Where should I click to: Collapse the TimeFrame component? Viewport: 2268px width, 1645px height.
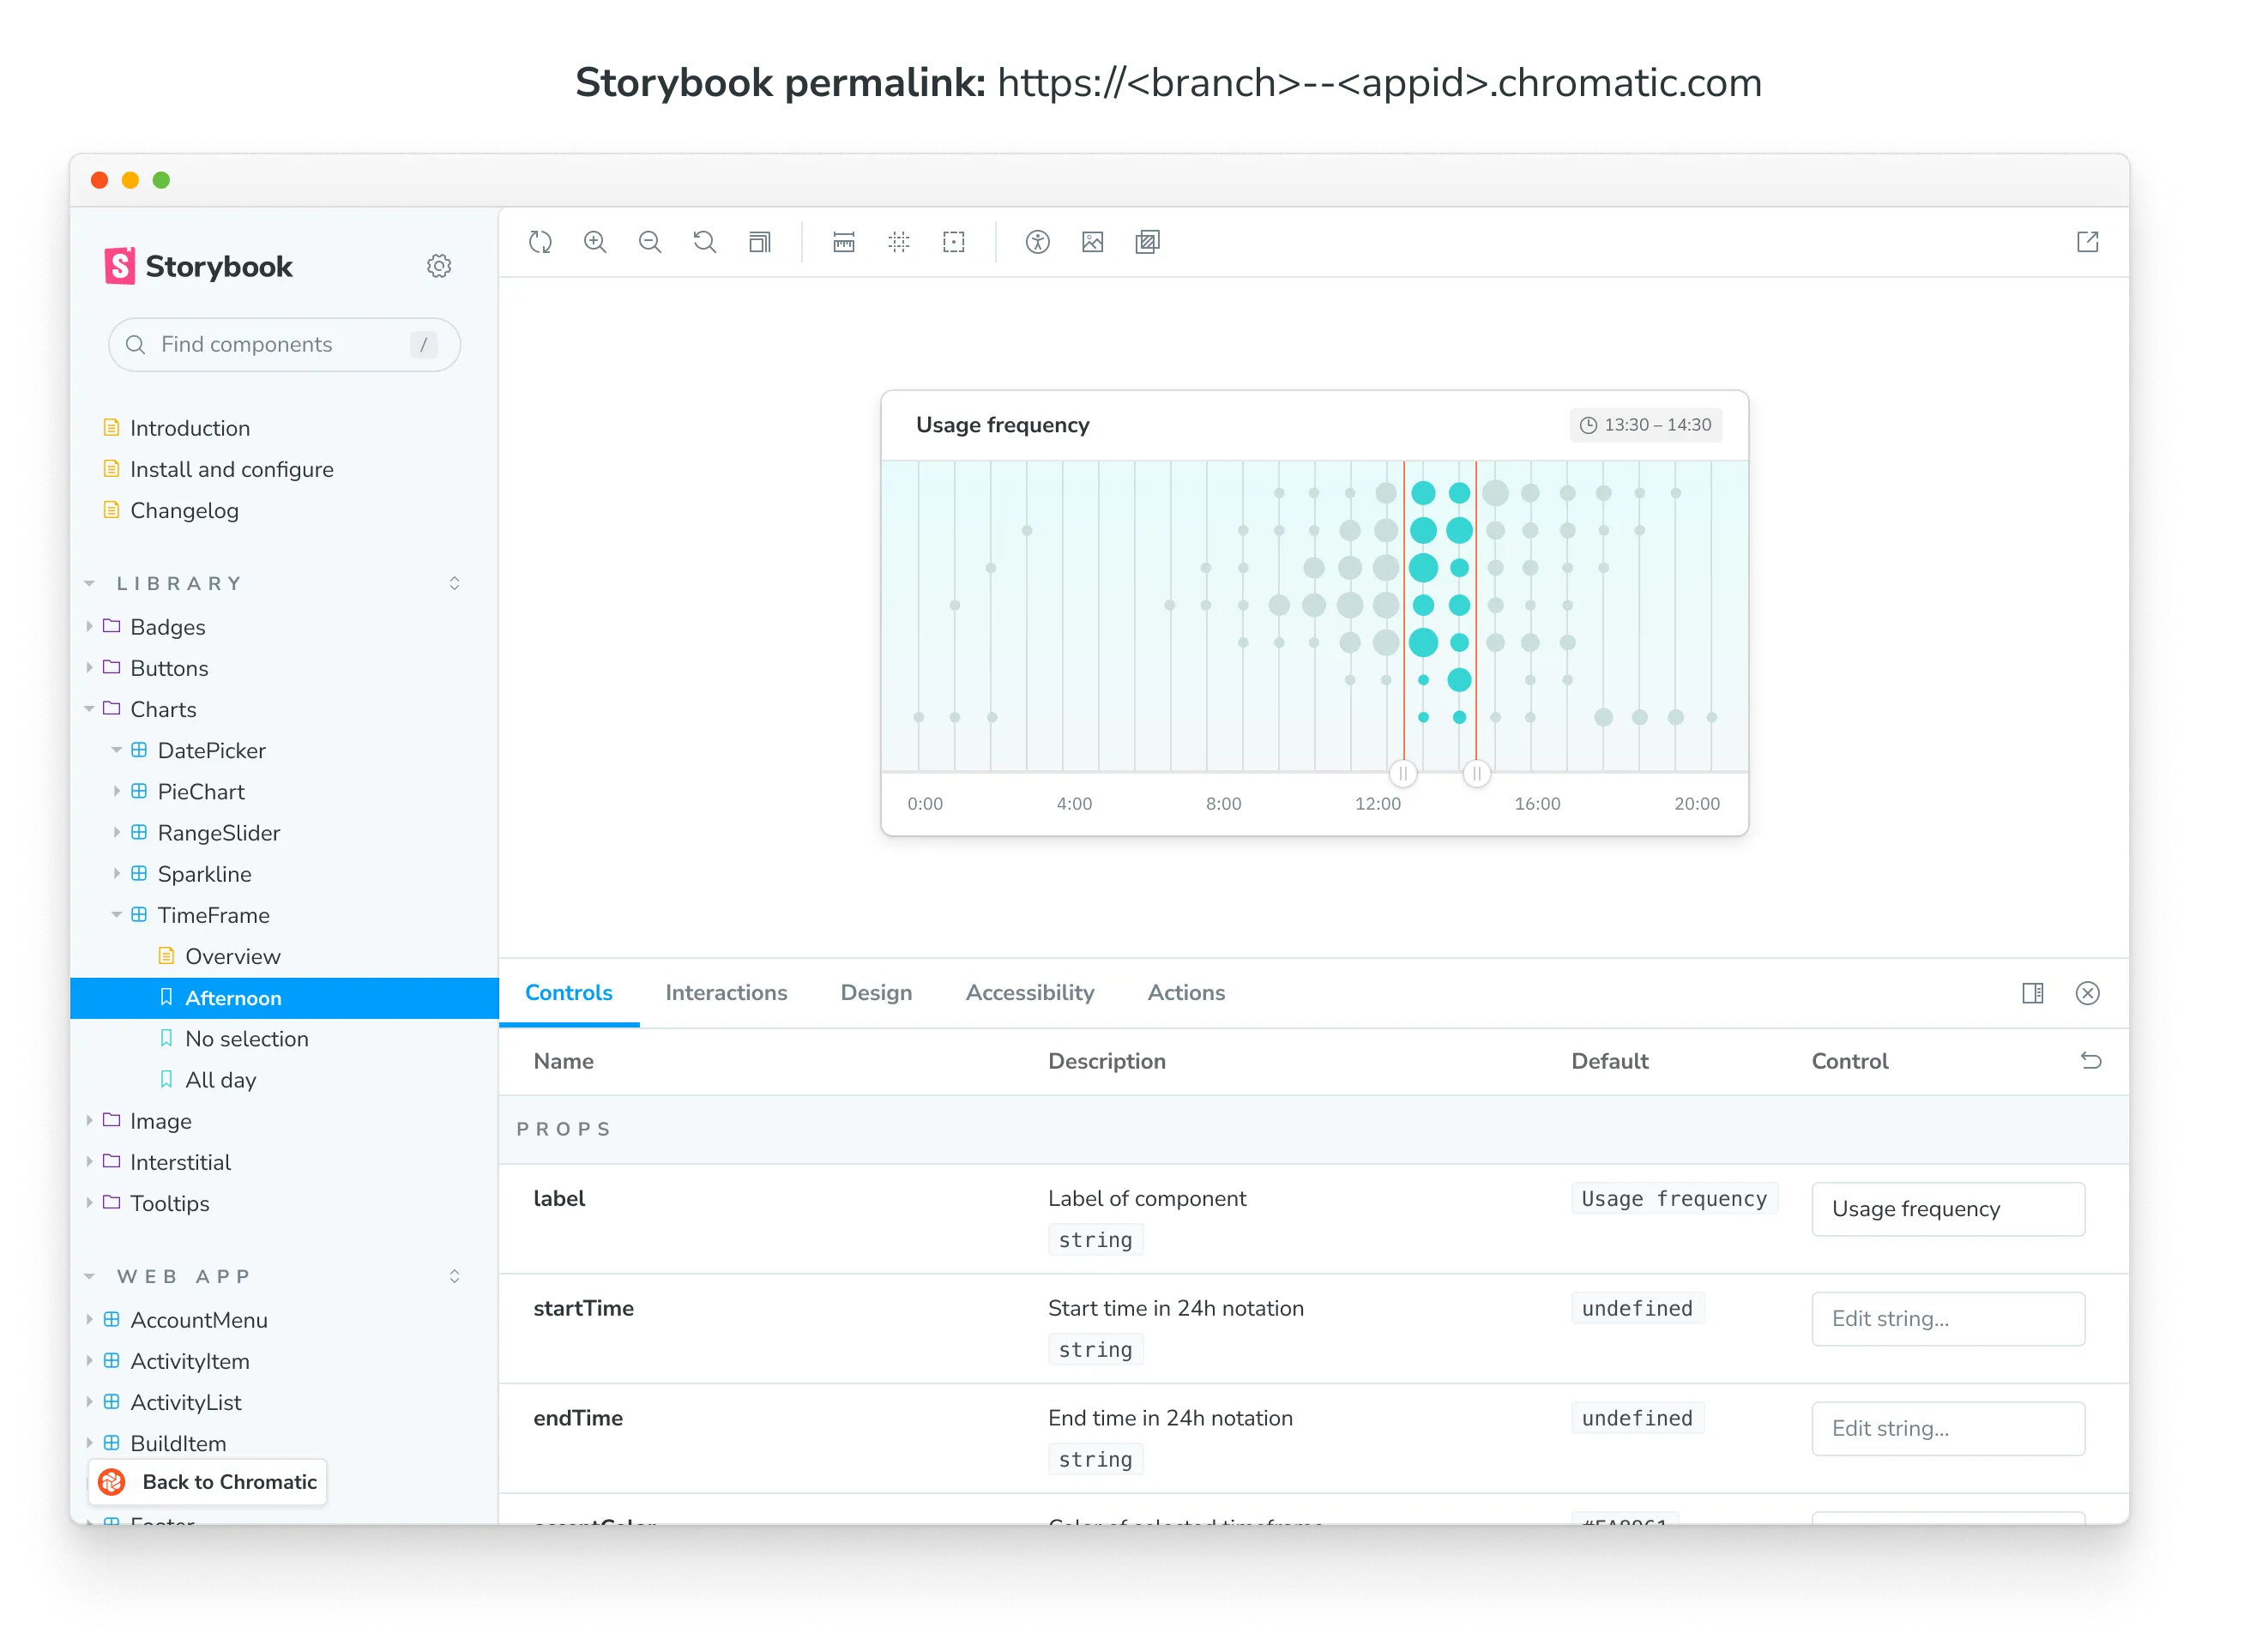click(x=213, y=914)
